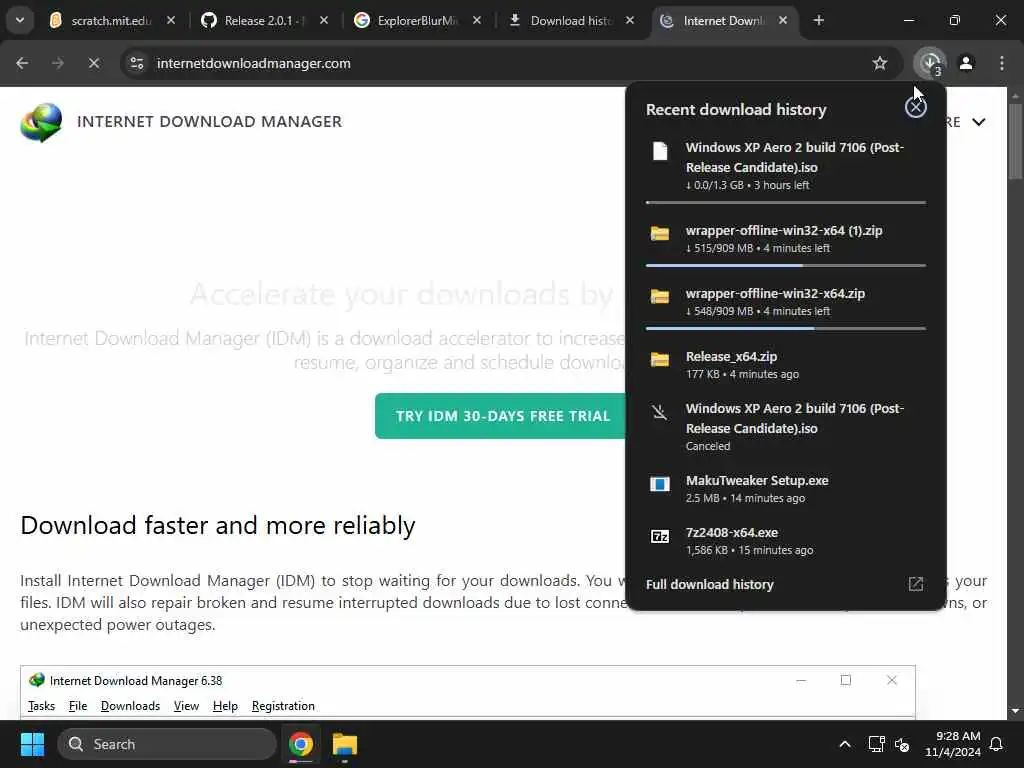Click the scrollbar down arrow
Screen dimensions: 1024x768
coord(1015,711)
